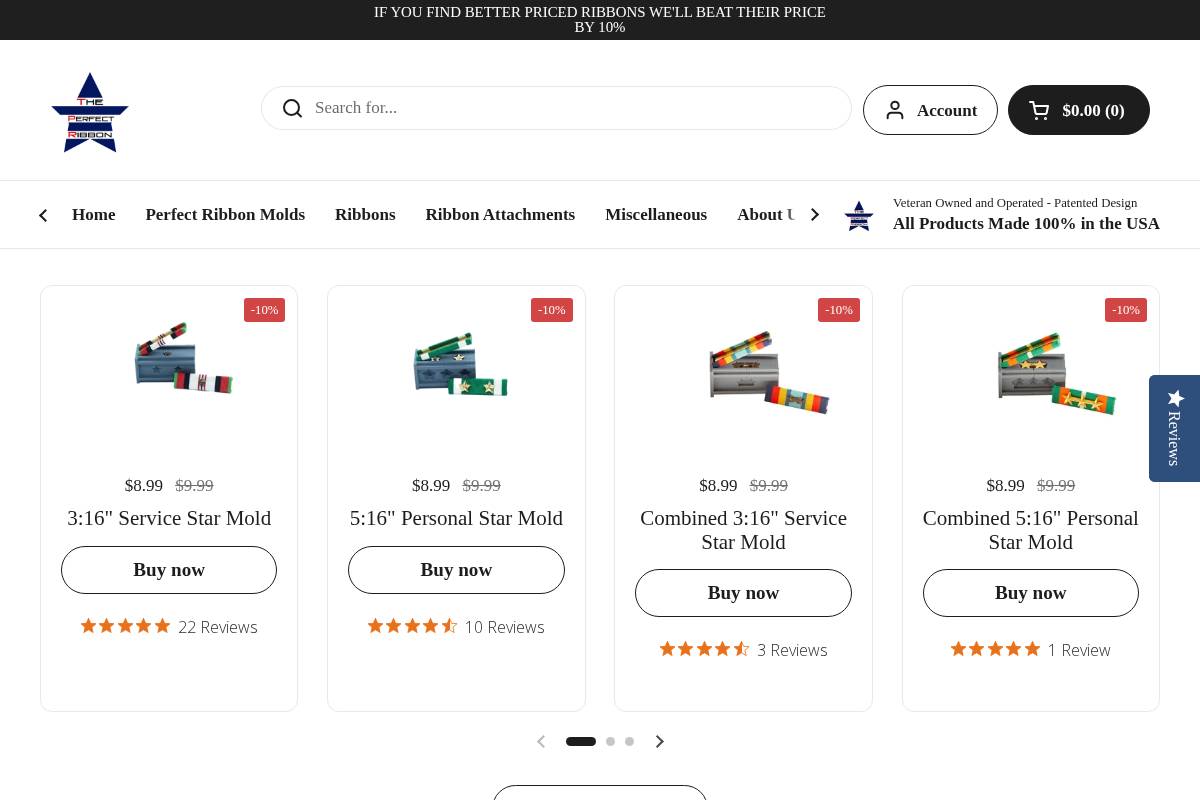Open the shopping cart showing $0.00

click(x=1079, y=110)
